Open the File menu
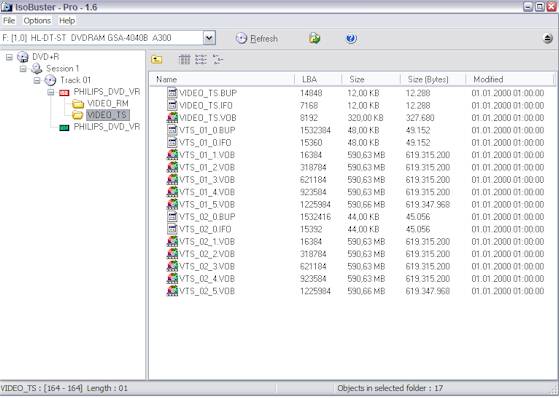The image size is (560, 398). coord(9,21)
